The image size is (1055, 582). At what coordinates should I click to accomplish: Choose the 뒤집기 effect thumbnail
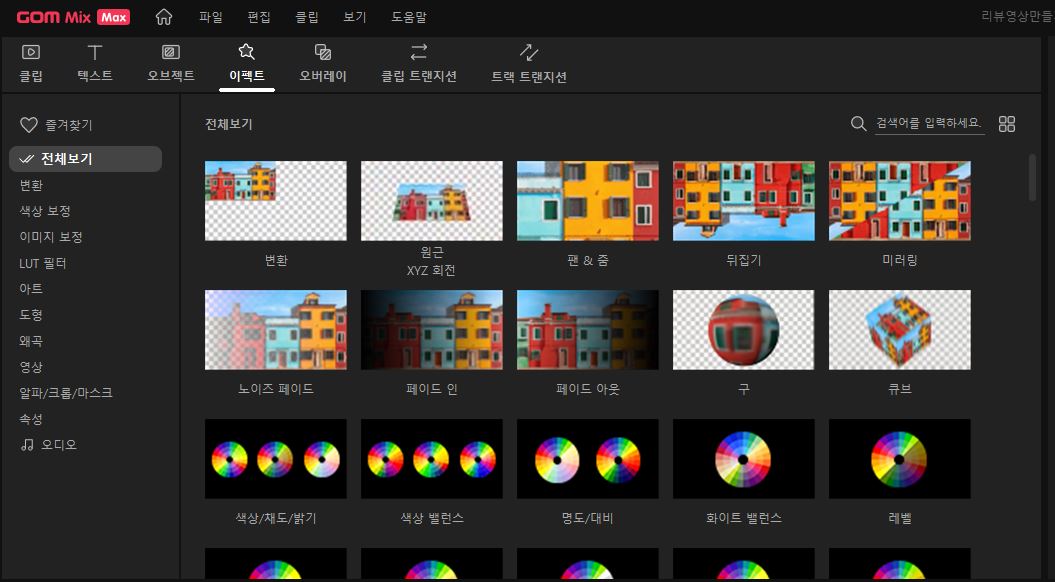click(x=743, y=201)
